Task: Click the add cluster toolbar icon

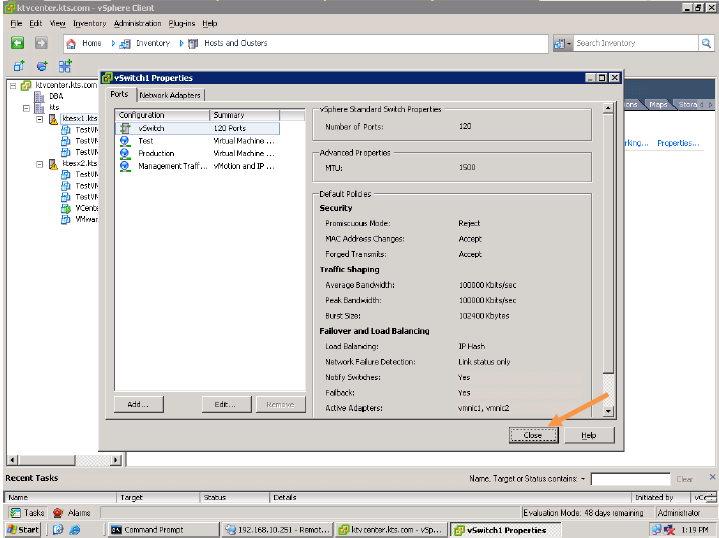Action: (65, 66)
